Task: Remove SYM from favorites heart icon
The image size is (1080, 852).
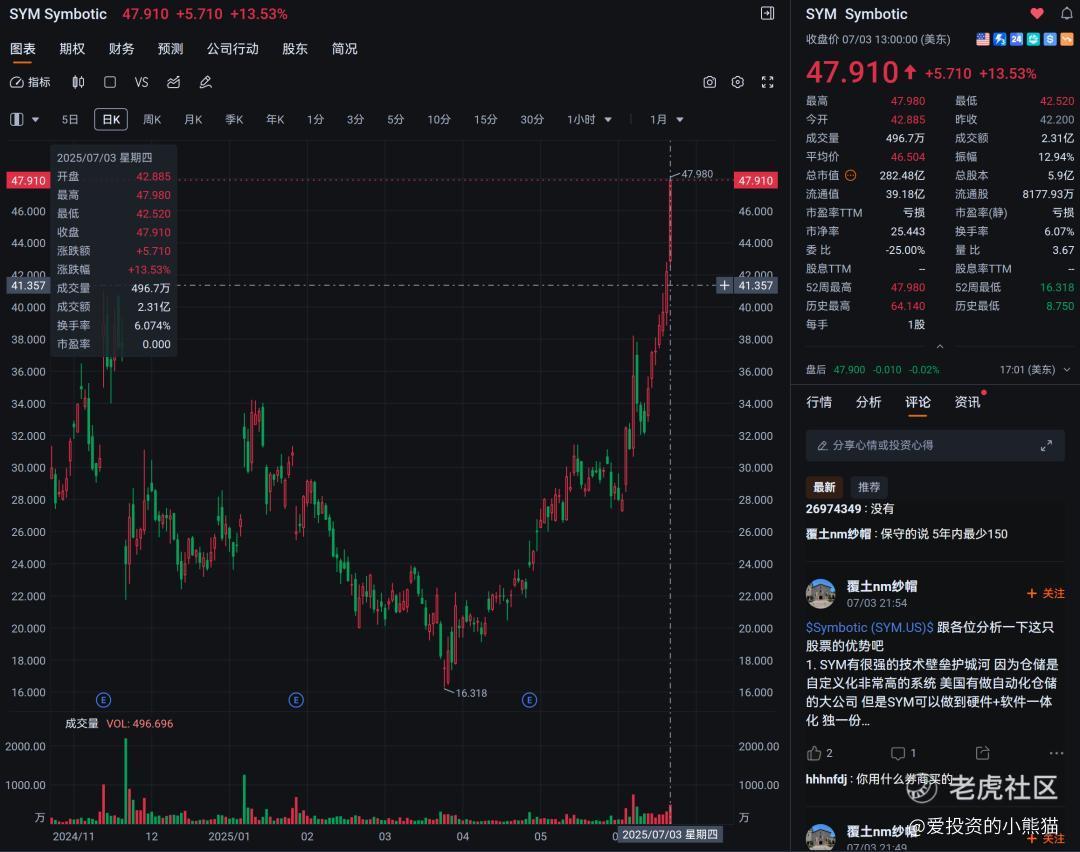Action: click(x=1037, y=13)
